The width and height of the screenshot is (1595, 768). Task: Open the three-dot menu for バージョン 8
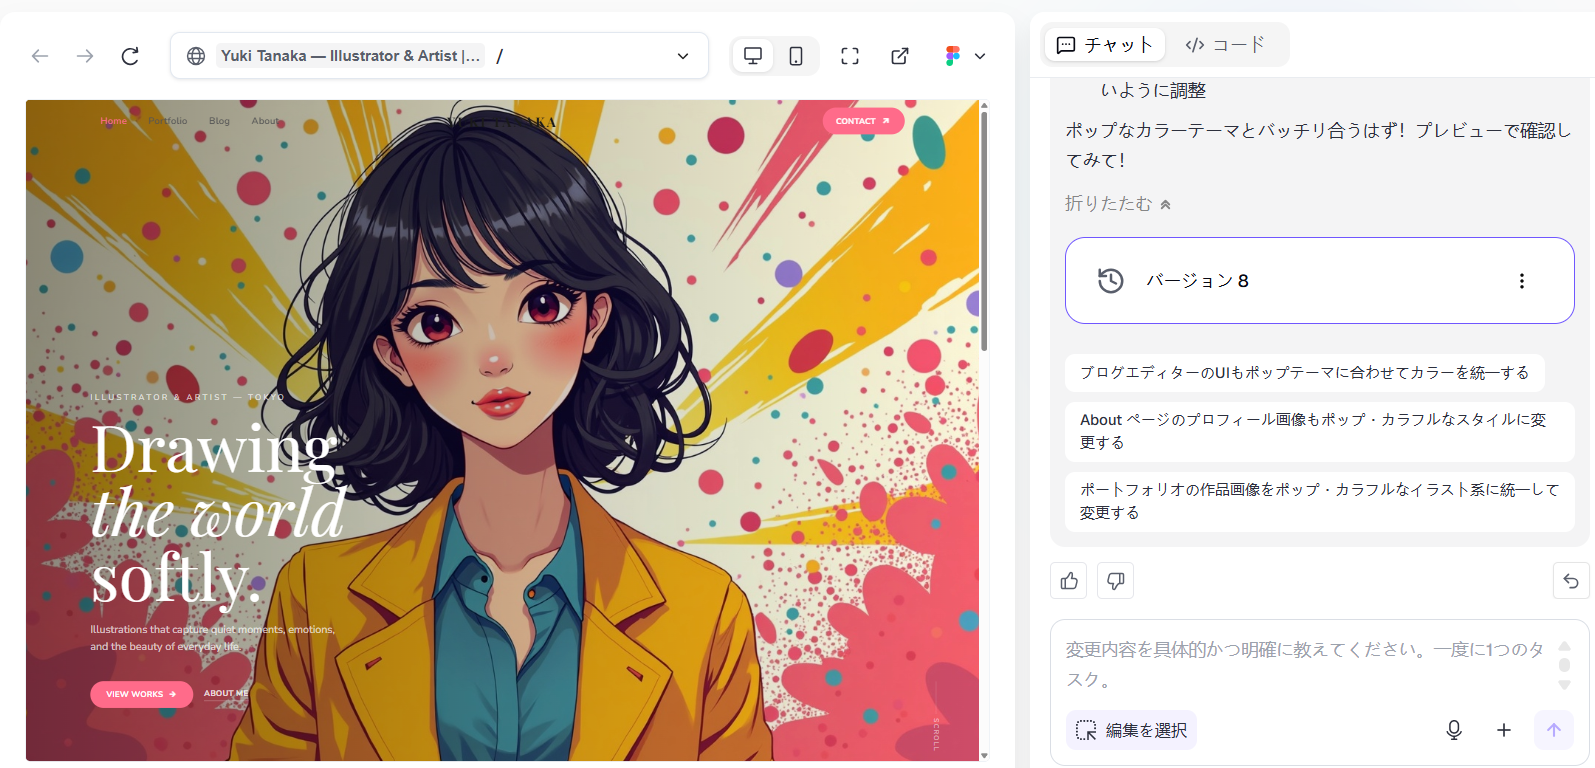tap(1522, 281)
